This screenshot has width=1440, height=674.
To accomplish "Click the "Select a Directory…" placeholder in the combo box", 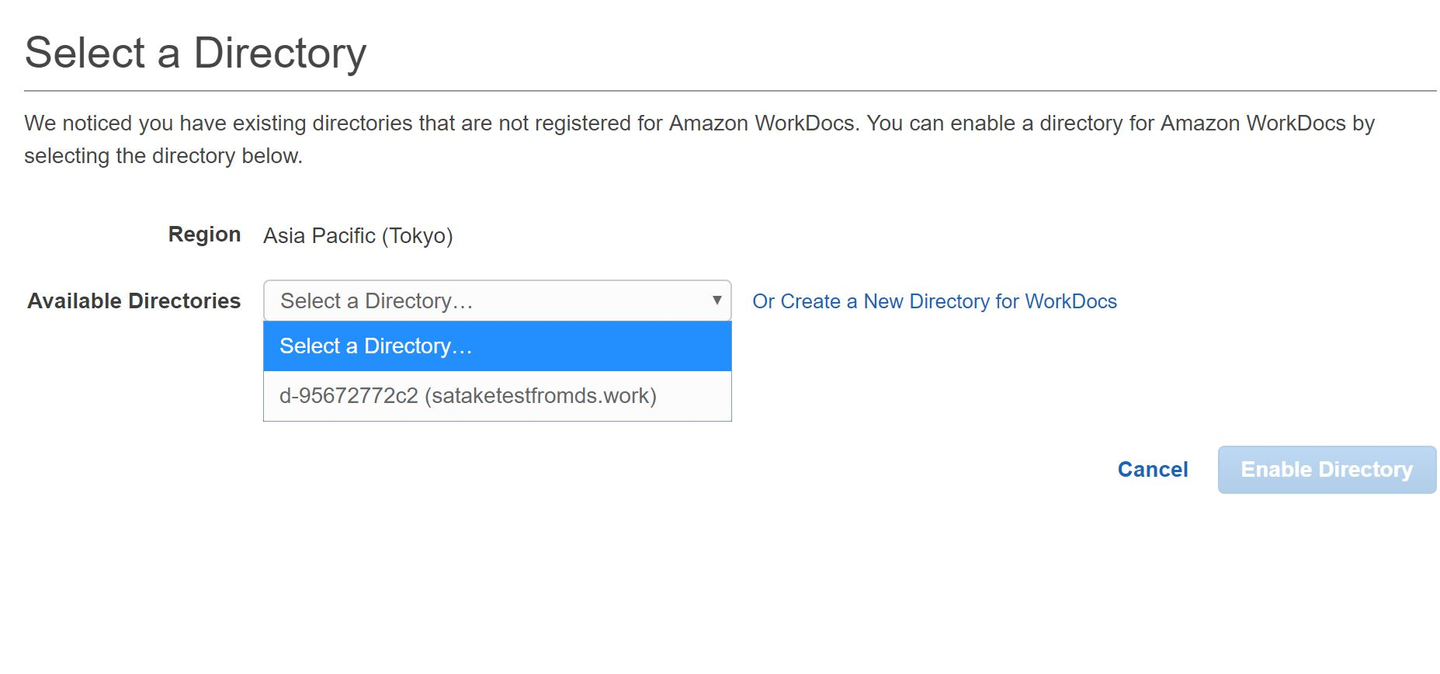I will click(376, 301).
